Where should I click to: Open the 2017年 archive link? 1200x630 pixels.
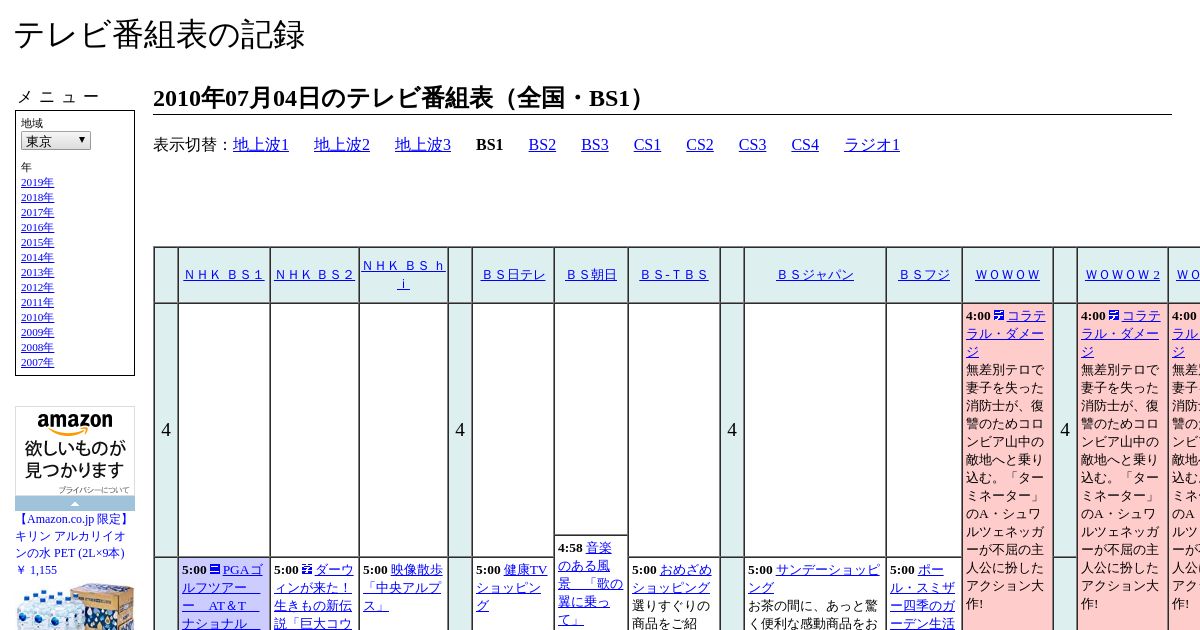37,213
